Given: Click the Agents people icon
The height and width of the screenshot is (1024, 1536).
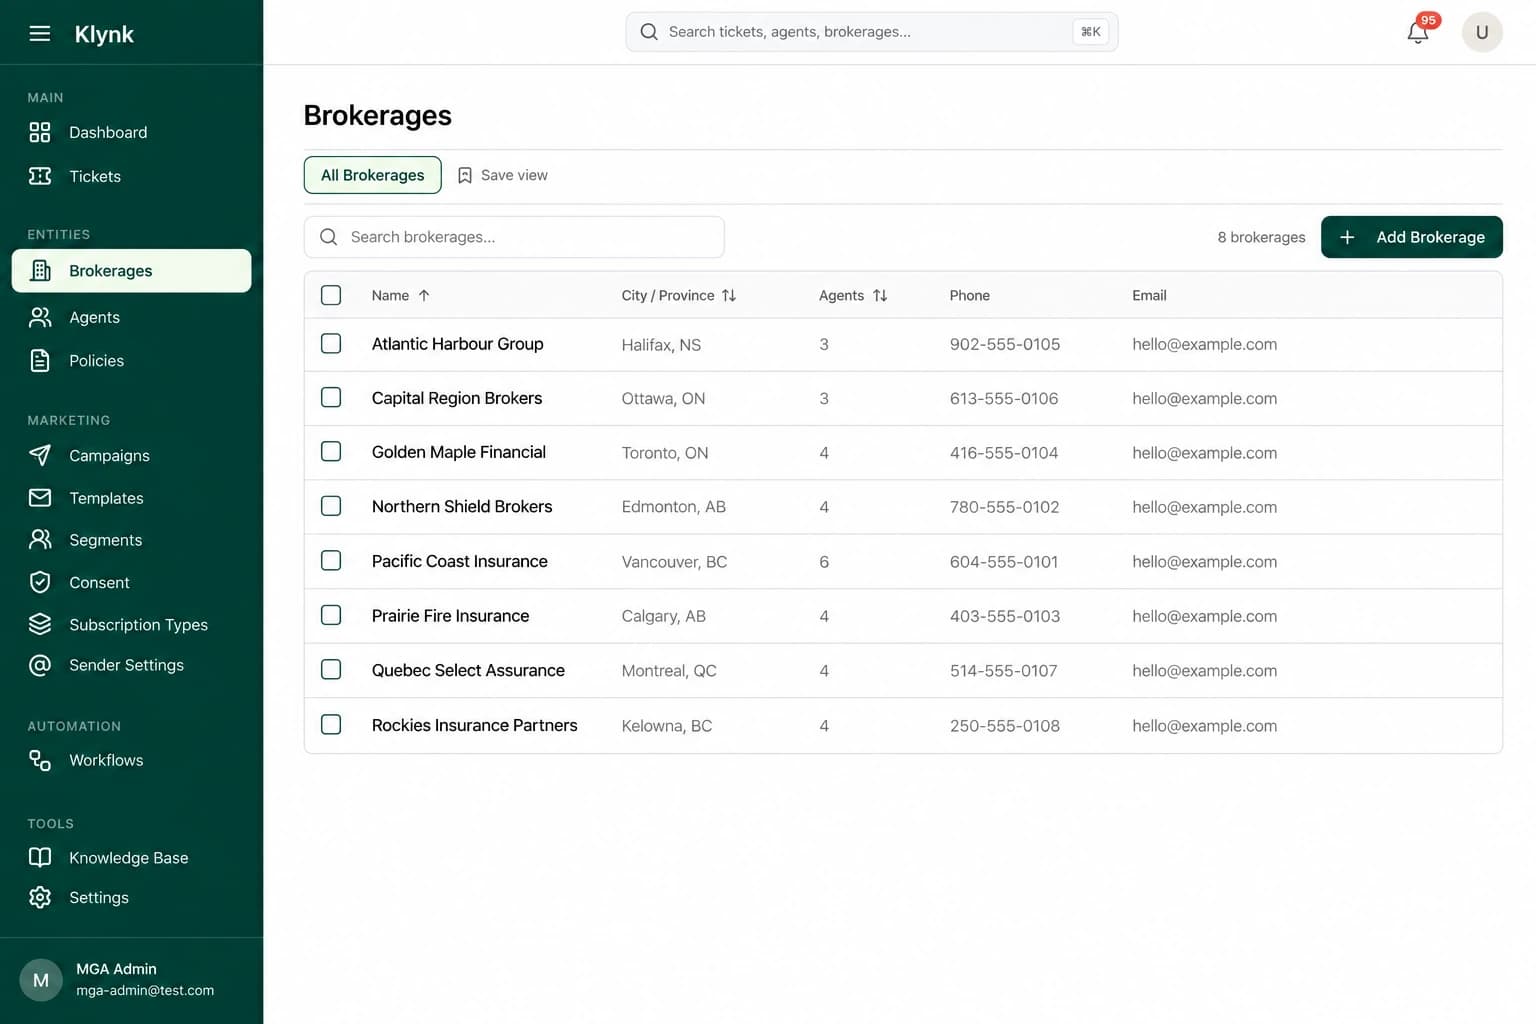Looking at the screenshot, I should pyautogui.click(x=40, y=317).
